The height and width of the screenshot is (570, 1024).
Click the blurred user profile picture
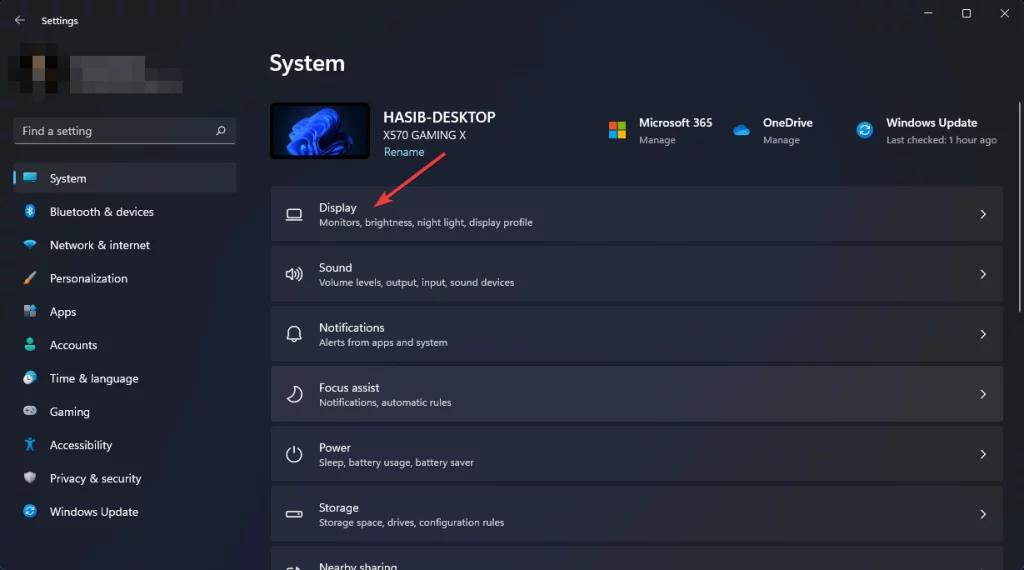pos(37,69)
